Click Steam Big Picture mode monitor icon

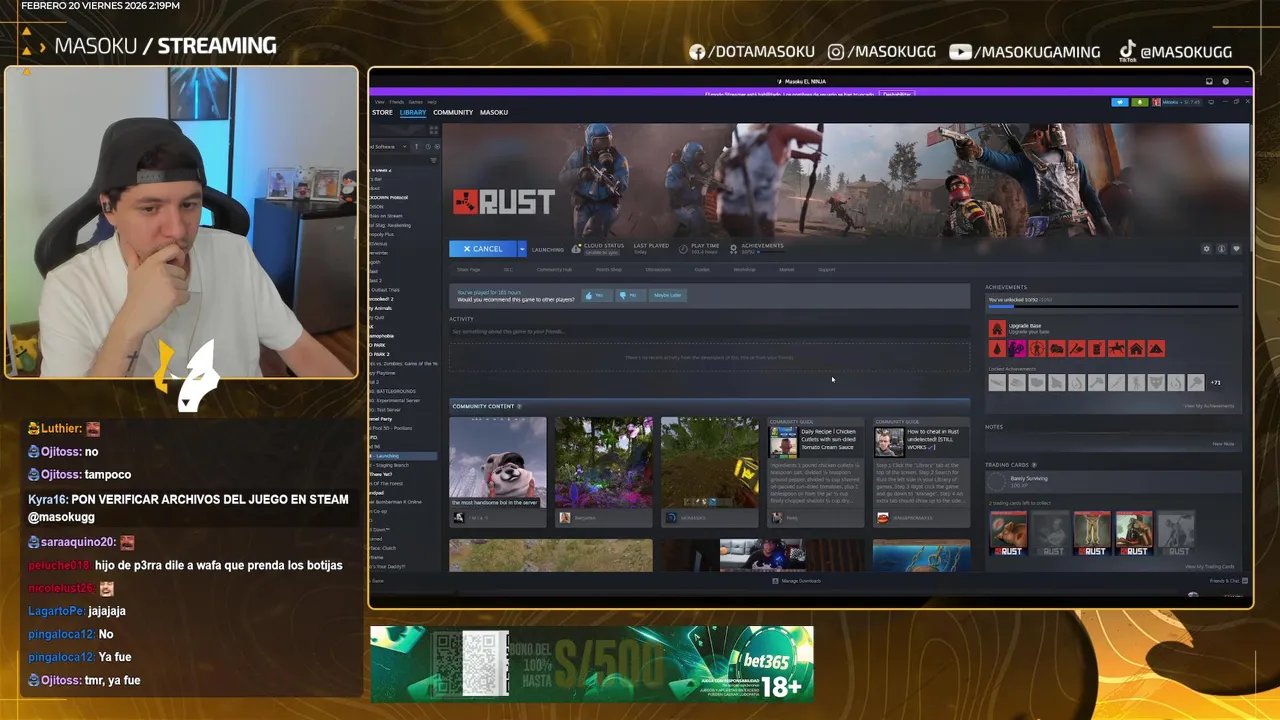(x=1211, y=102)
